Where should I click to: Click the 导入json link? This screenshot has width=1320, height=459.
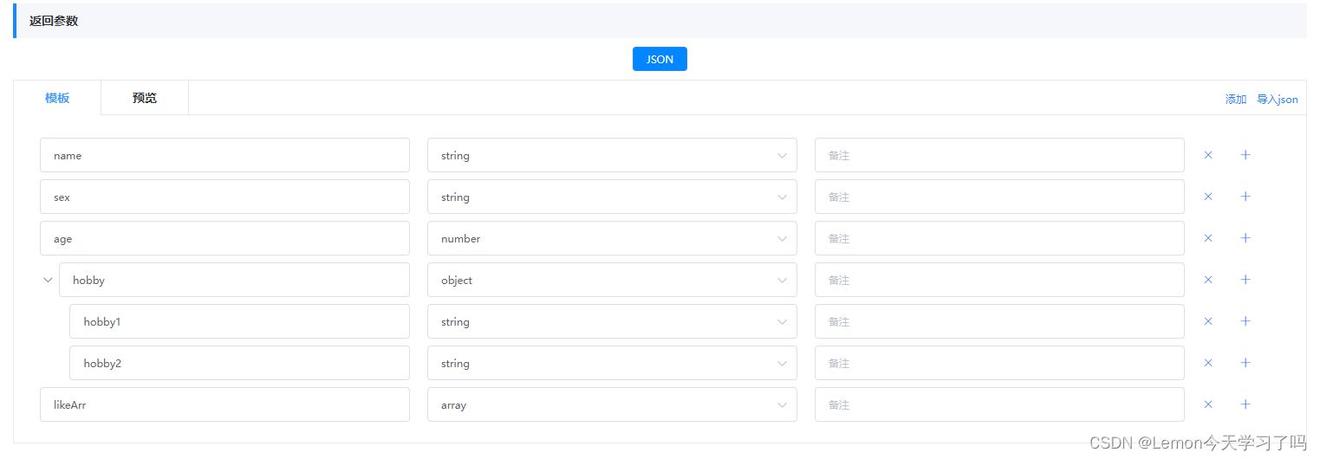click(x=1277, y=99)
